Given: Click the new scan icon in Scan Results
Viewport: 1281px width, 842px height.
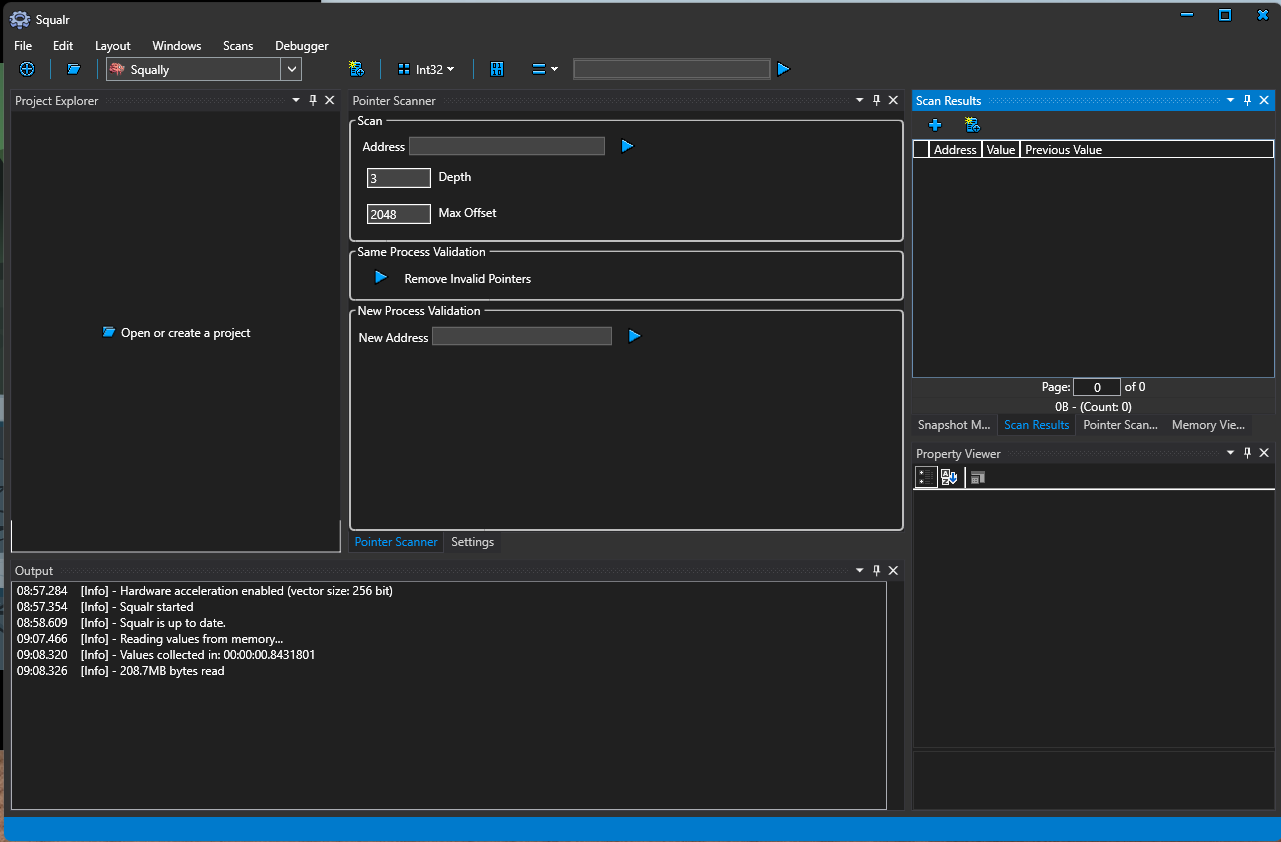Looking at the screenshot, I should tap(972, 125).
